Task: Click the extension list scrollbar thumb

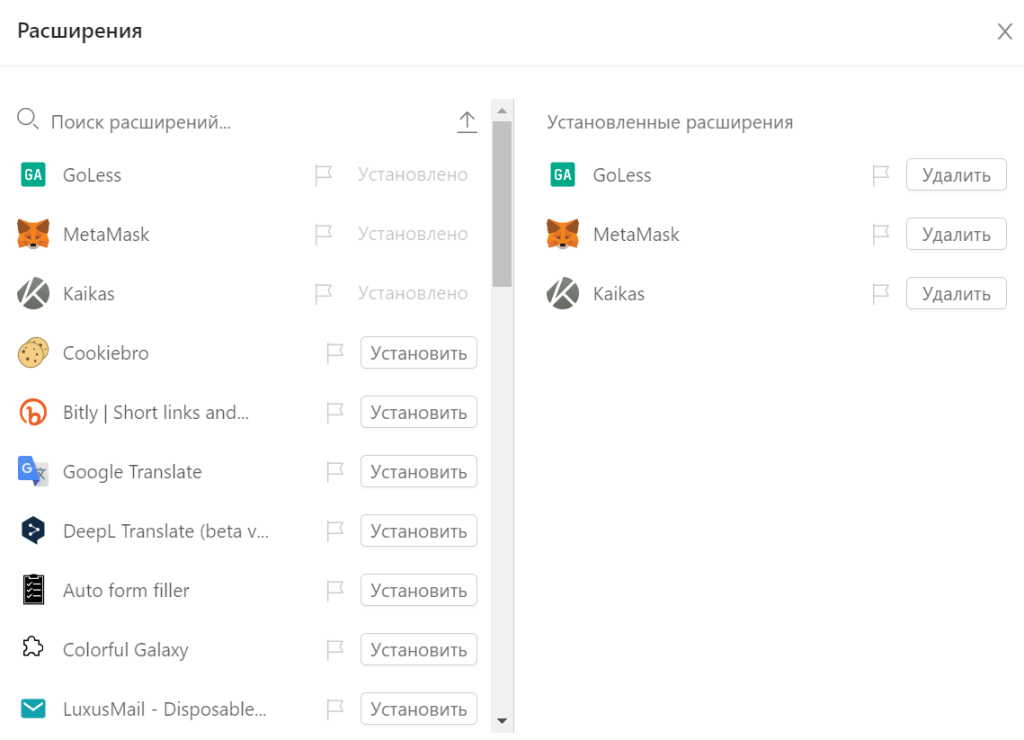Action: tap(502, 204)
